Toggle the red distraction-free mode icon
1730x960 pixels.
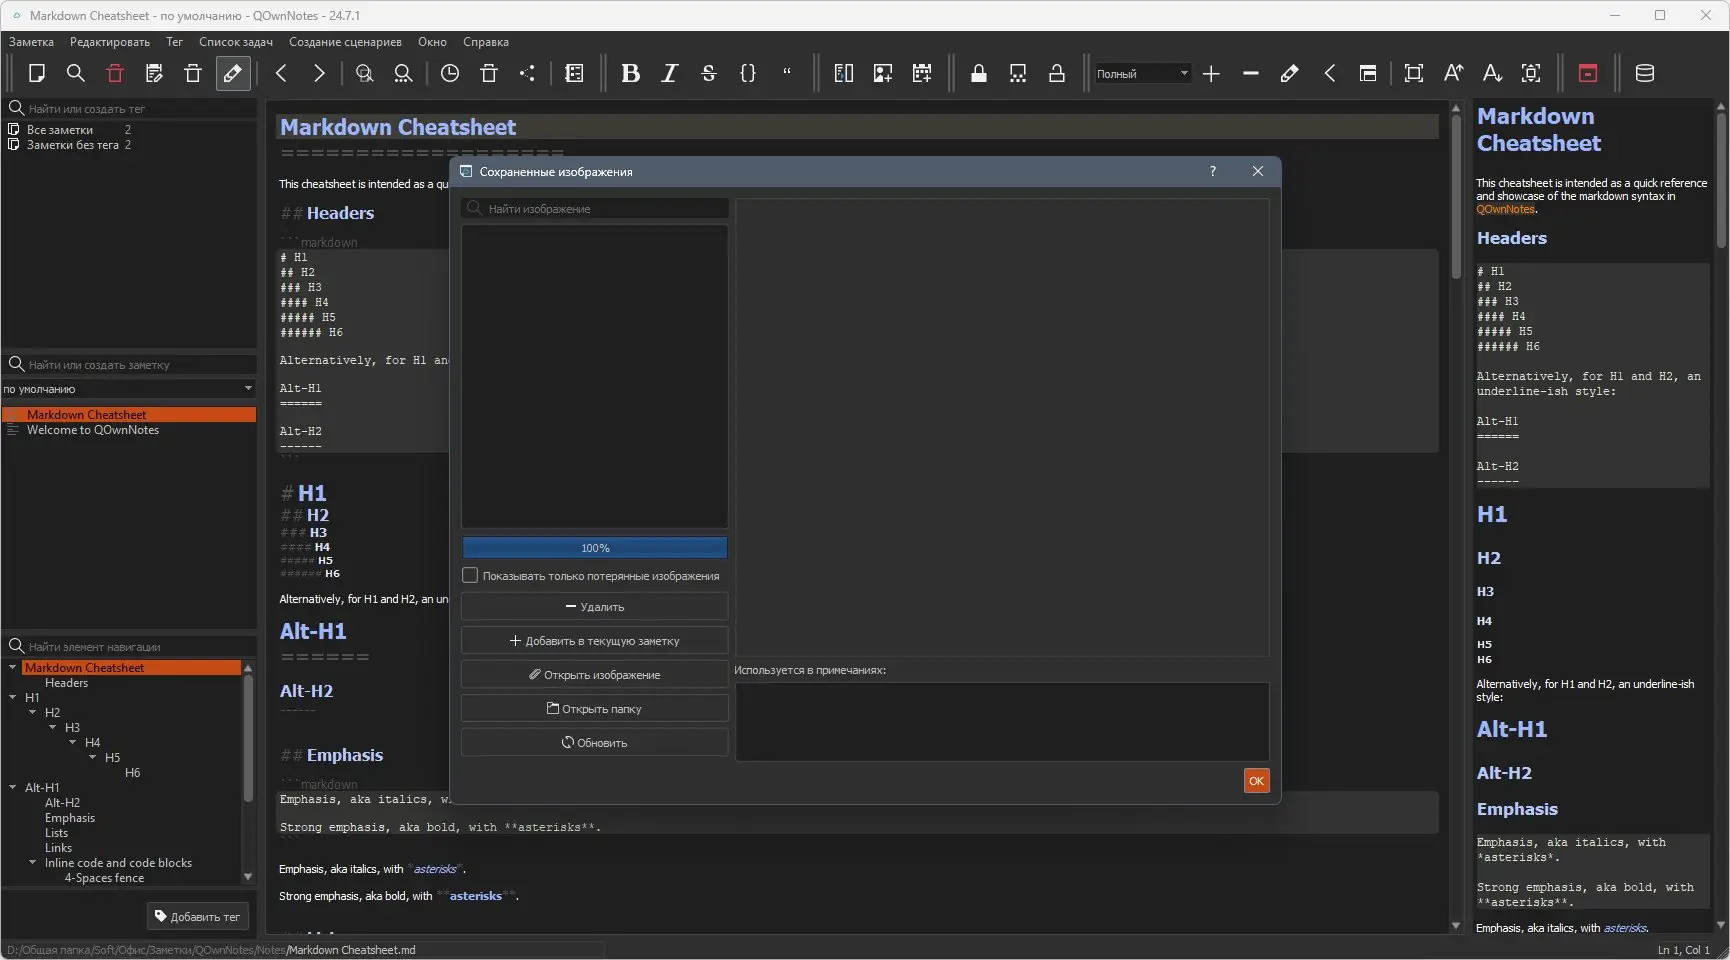tap(1587, 73)
